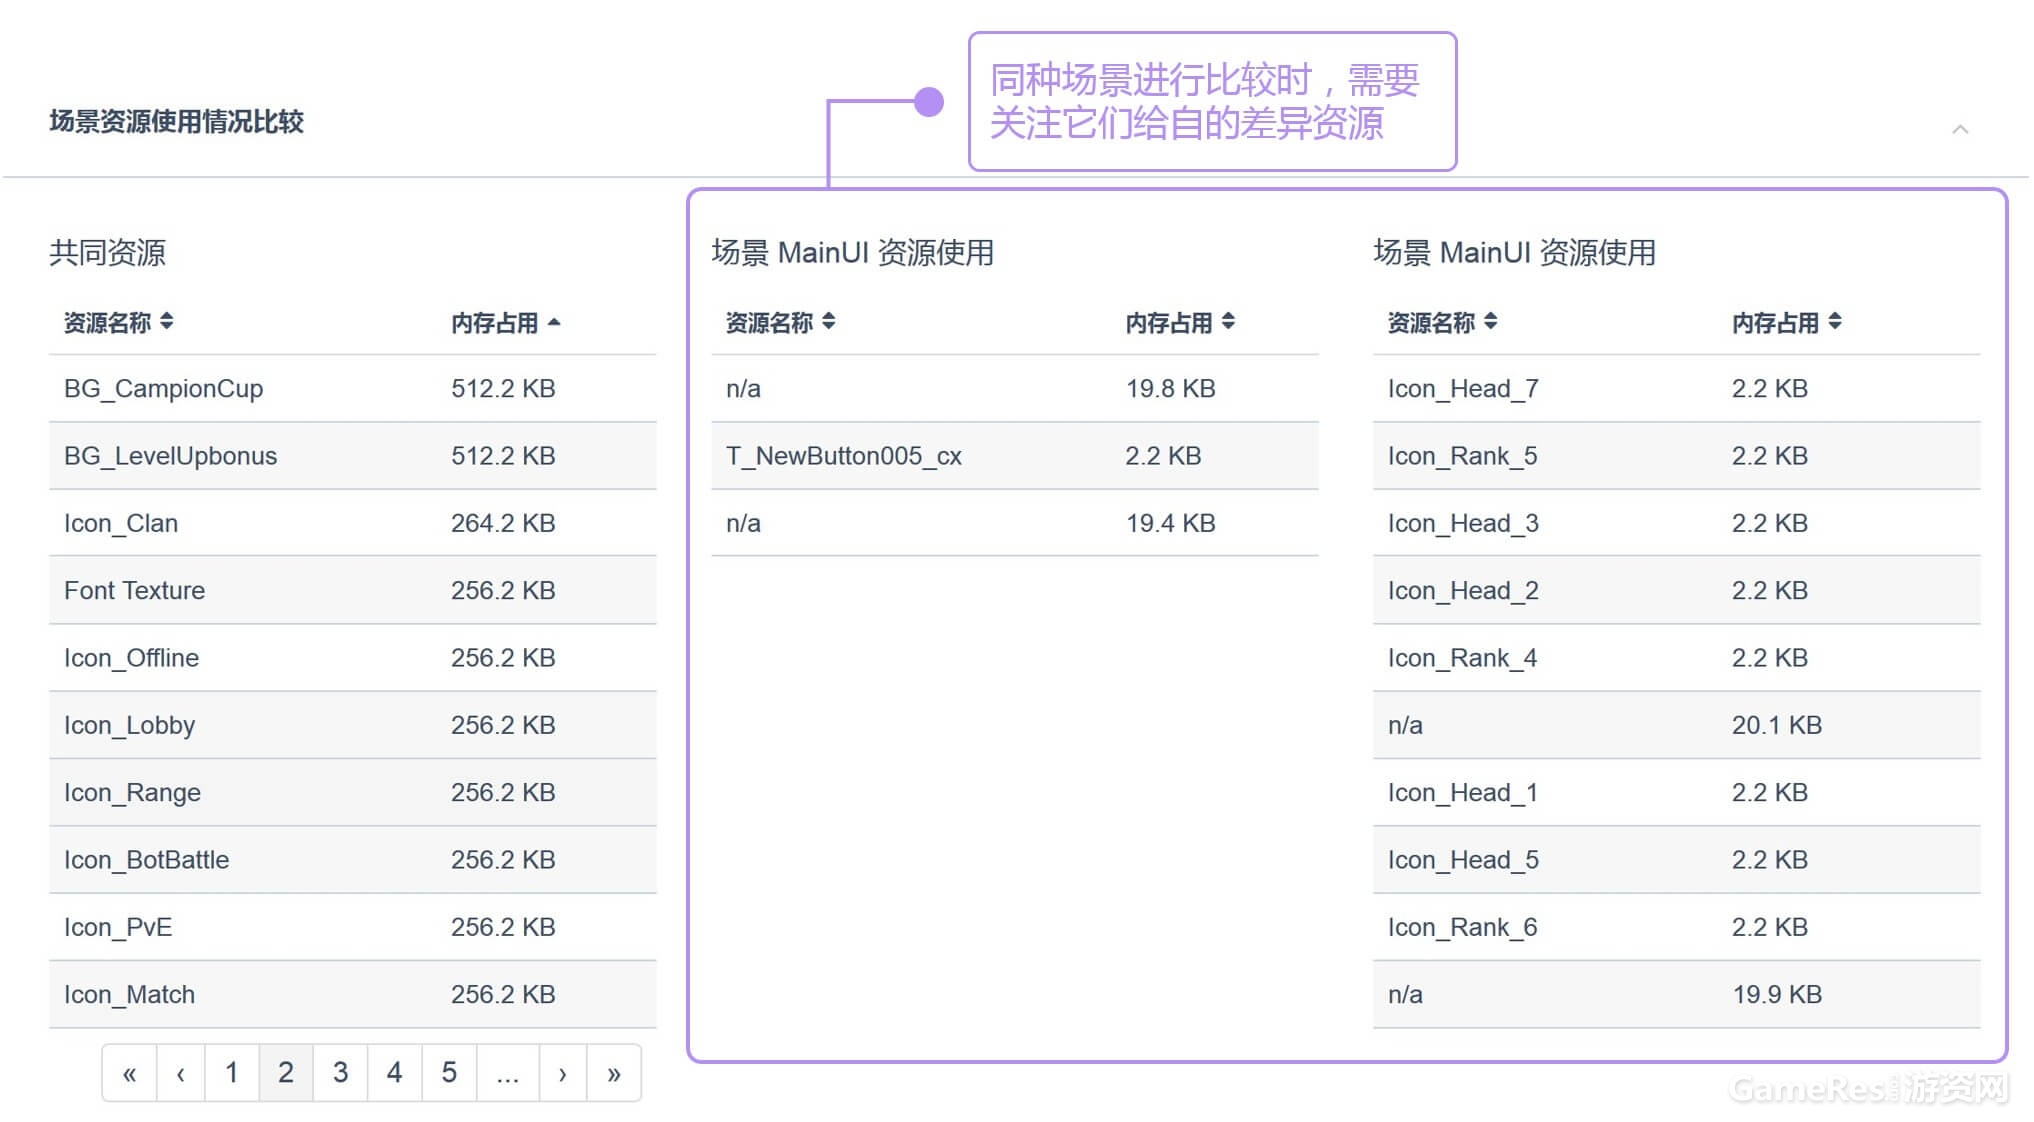The width and height of the screenshot is (2034, 1122).
Task: Click currently active page 2 button
Action: pos(286,1073)
